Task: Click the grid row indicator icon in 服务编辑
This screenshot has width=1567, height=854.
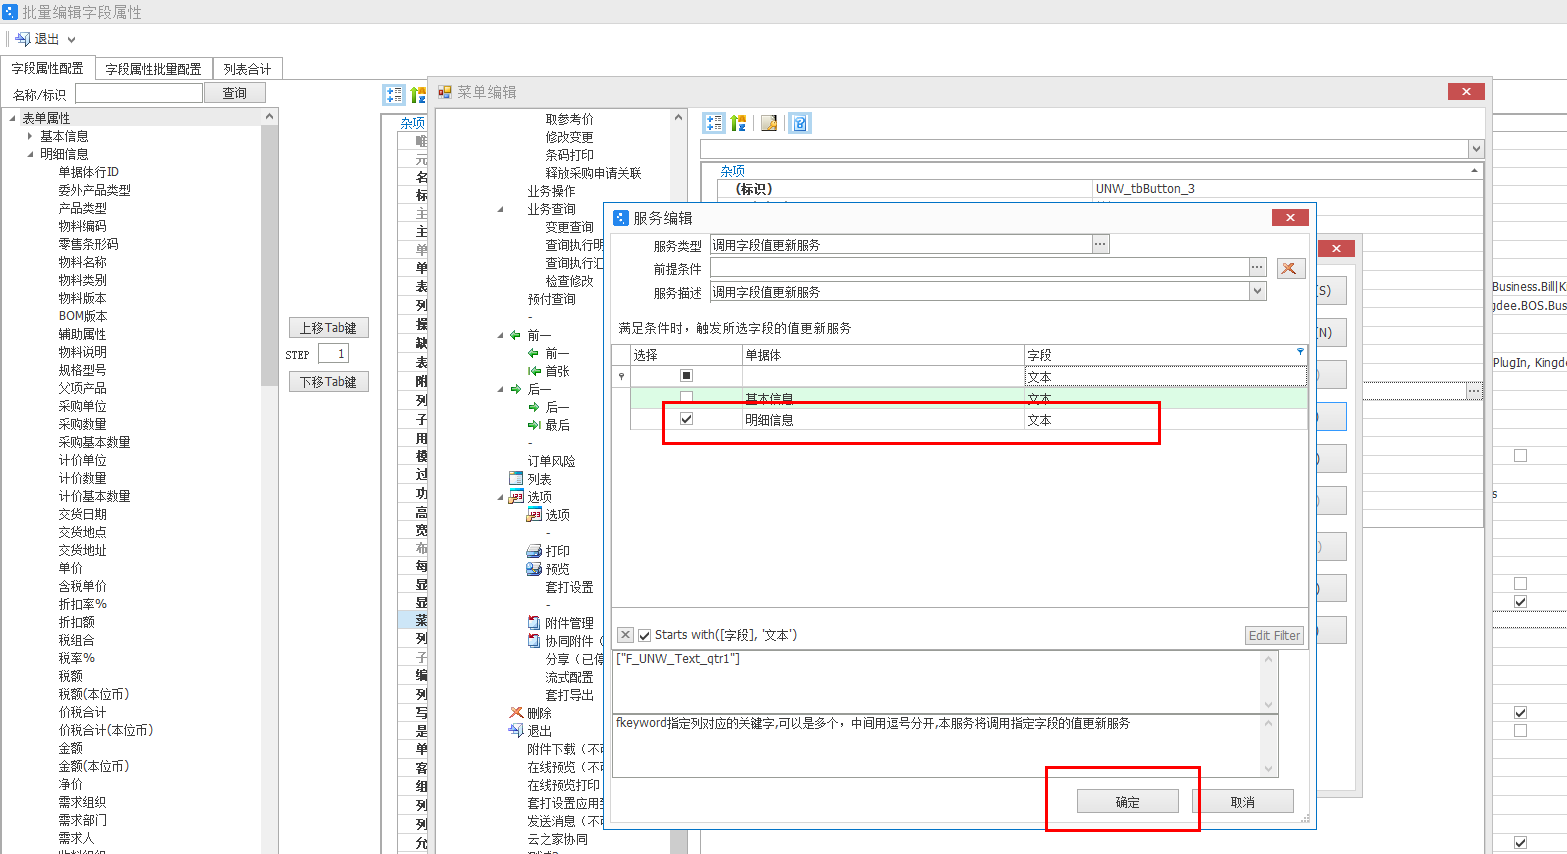Action: click(621, 376)
